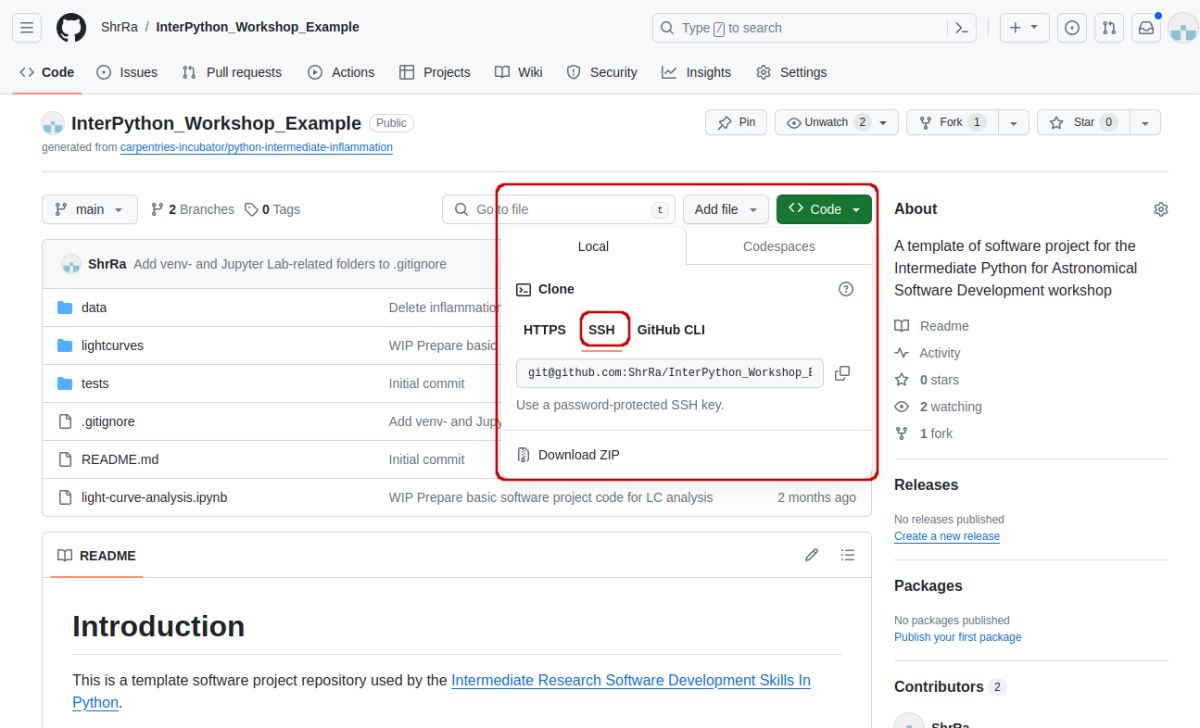Click the README.md file icon
The image size is (1200, 728).
click(65, 459)
